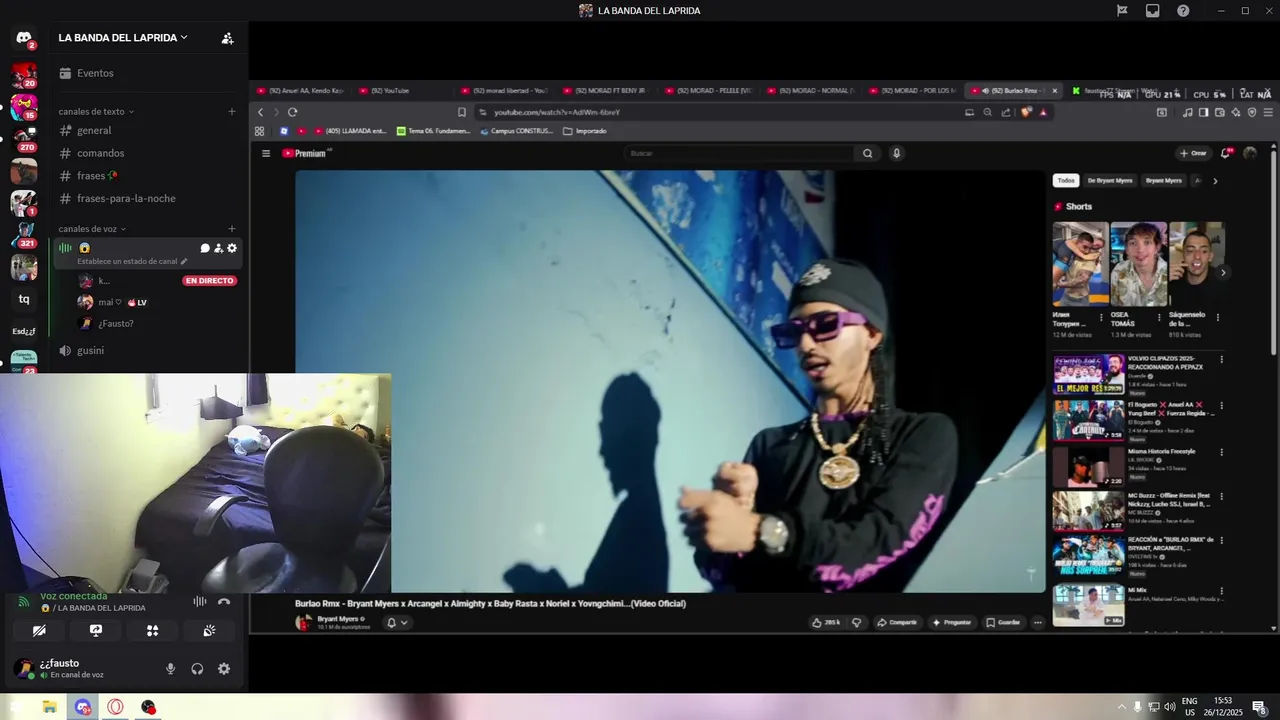The image size is (1280, 720).
Task: Create channel in canales de voz
Action: (232, 229)
